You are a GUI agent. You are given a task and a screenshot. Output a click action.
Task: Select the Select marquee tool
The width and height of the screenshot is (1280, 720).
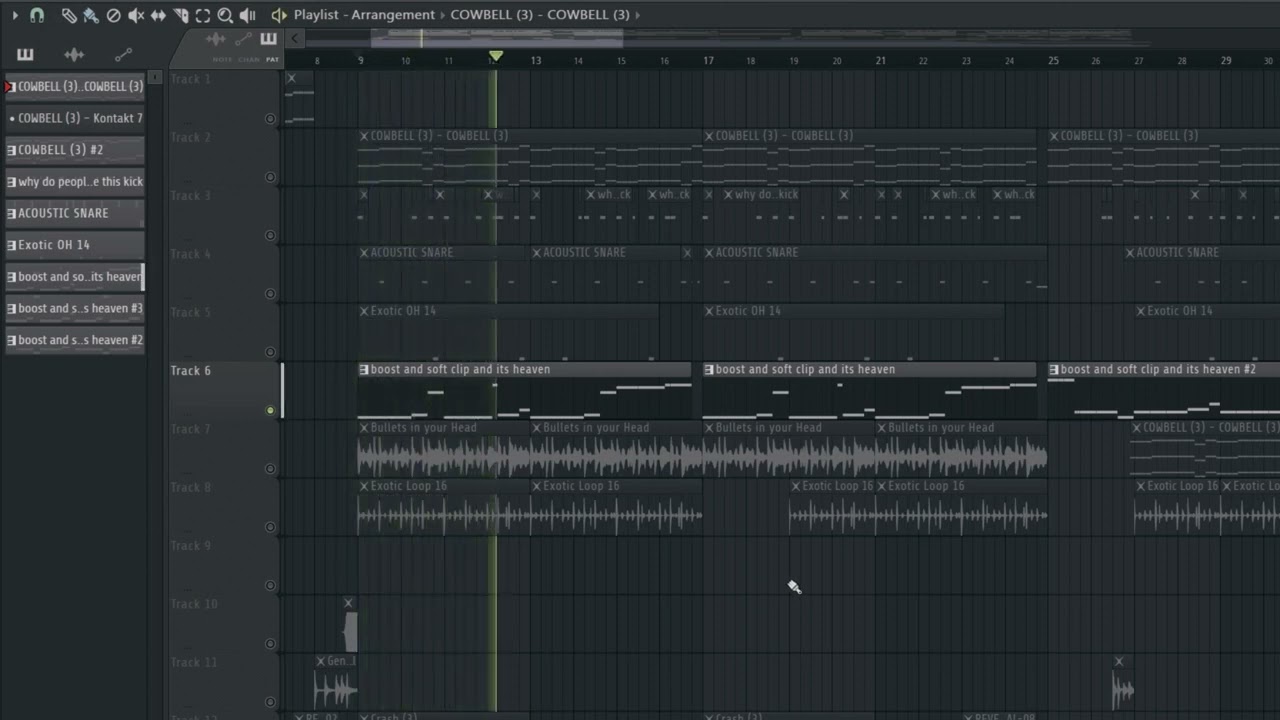[x=203, y=15]
